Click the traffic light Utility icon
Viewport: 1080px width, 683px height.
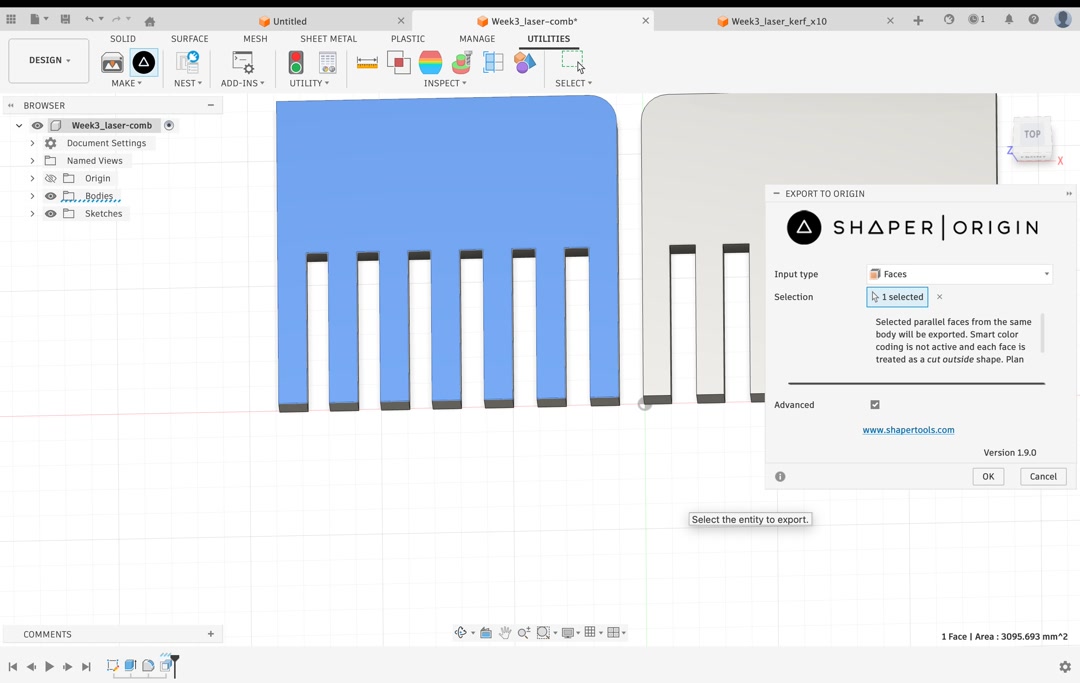[296, 63]
